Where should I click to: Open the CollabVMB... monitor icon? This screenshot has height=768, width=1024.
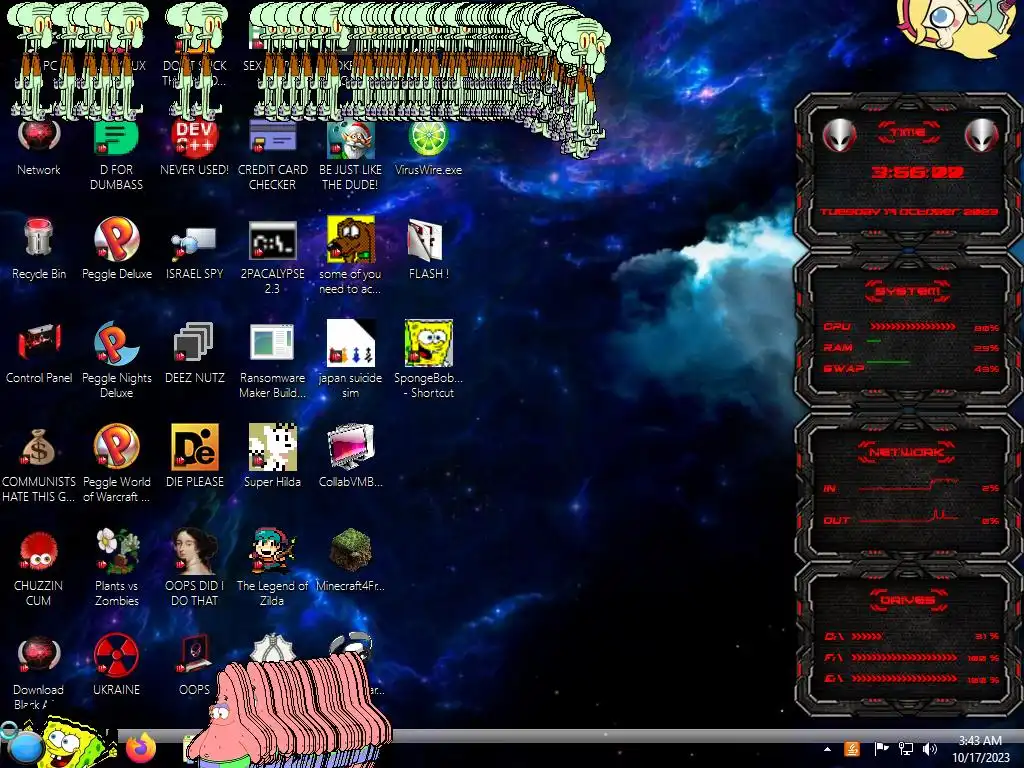tap(350, 456)
